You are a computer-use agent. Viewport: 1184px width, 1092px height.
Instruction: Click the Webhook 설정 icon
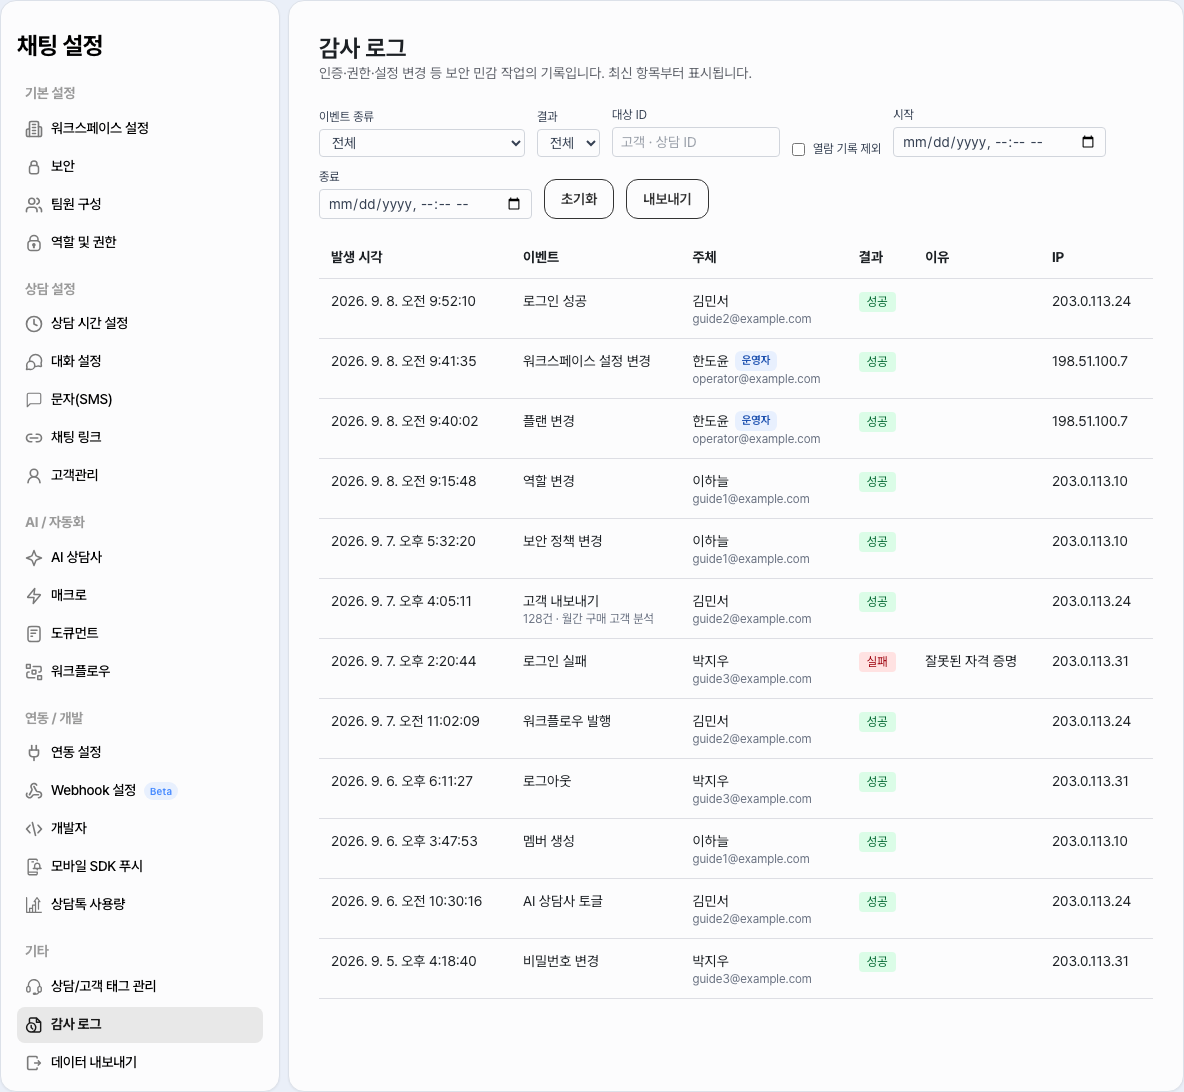(34, 791)
